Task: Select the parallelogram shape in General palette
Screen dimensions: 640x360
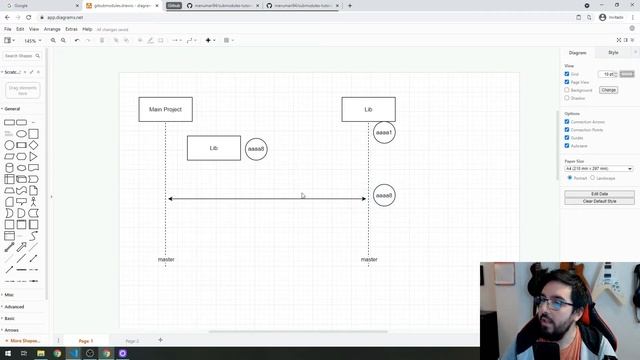Action: click(x=9, y=156)
